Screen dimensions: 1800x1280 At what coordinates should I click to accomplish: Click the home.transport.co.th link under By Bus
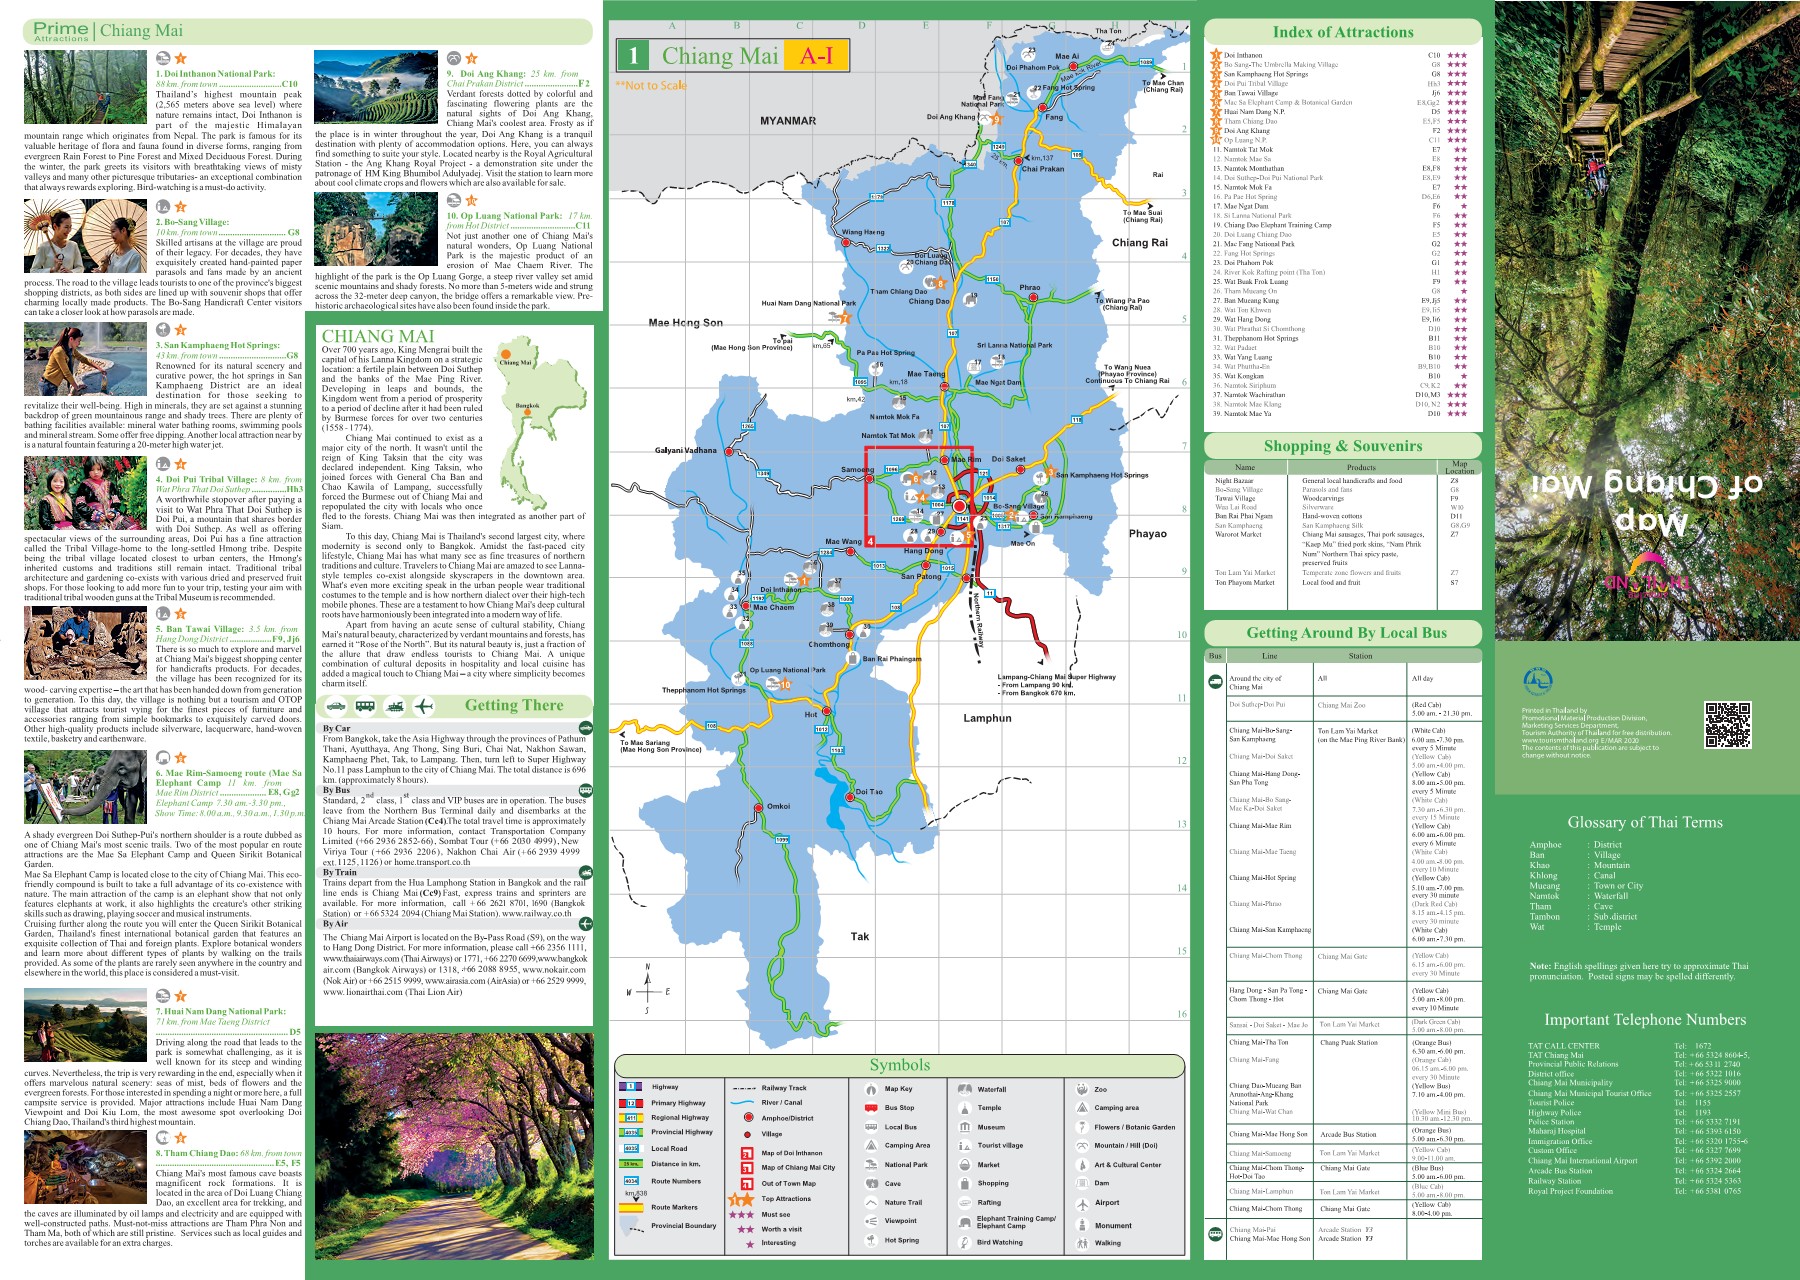tap(432, 862)
